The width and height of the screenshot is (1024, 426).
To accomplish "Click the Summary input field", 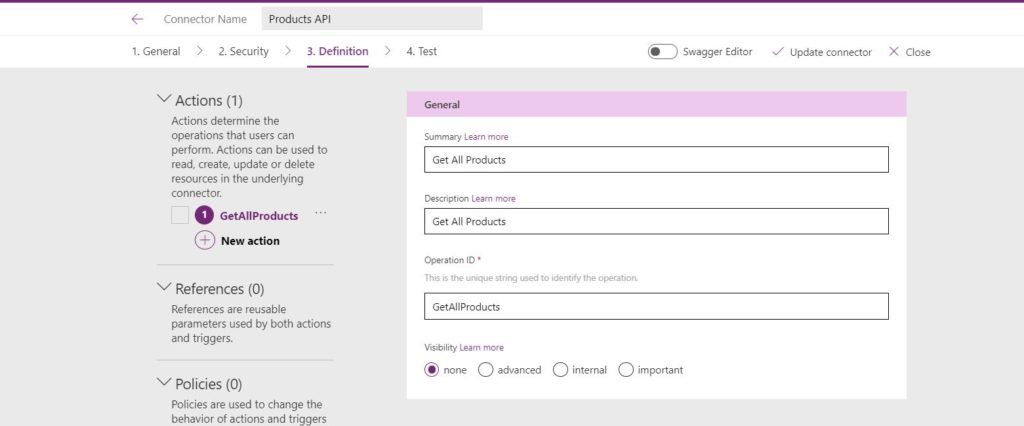I will click(x=656, y=159).
